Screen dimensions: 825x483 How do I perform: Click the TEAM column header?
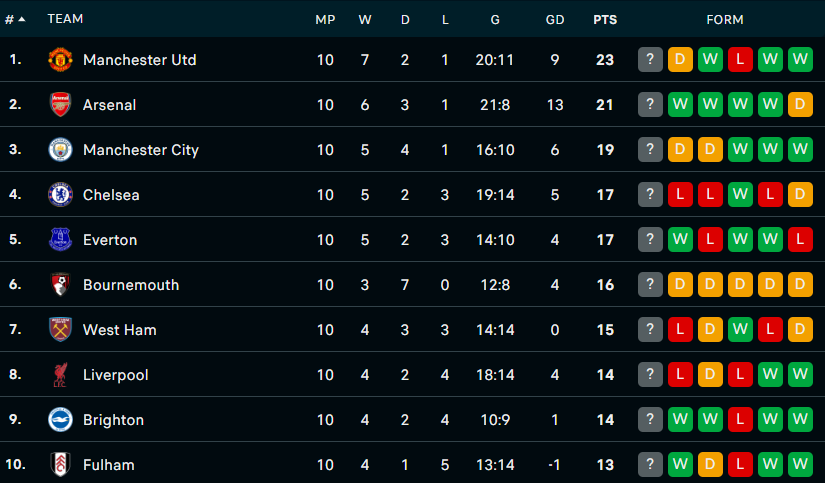click(66, 19)
